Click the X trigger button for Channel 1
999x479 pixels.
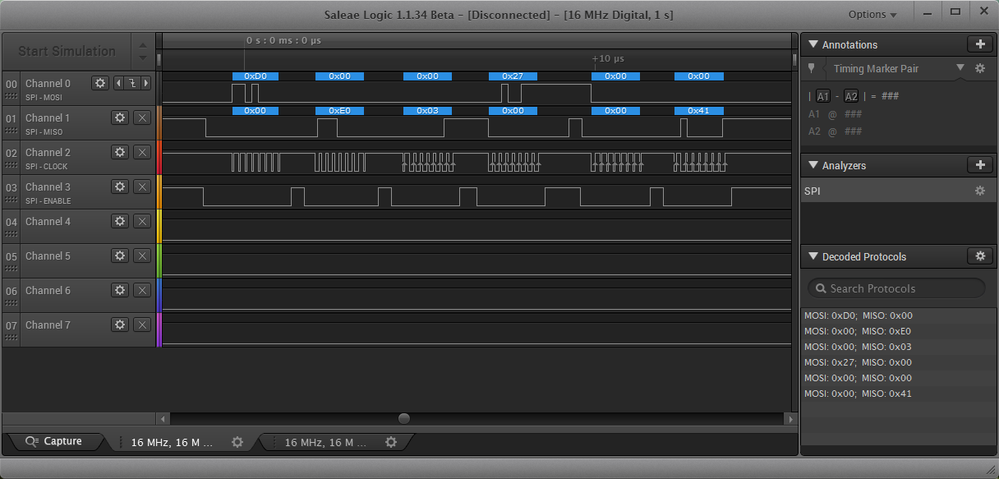coord(142,117)
